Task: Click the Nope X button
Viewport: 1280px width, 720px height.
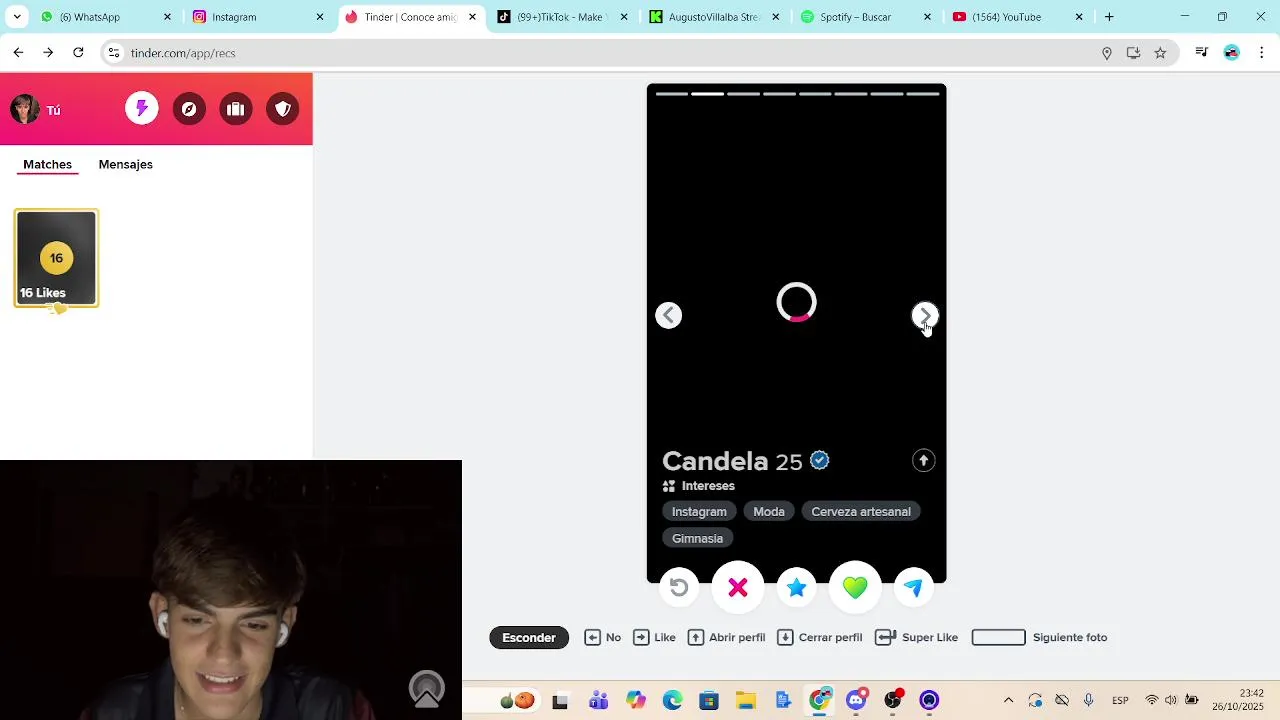Action: click(x=738, y=588)
